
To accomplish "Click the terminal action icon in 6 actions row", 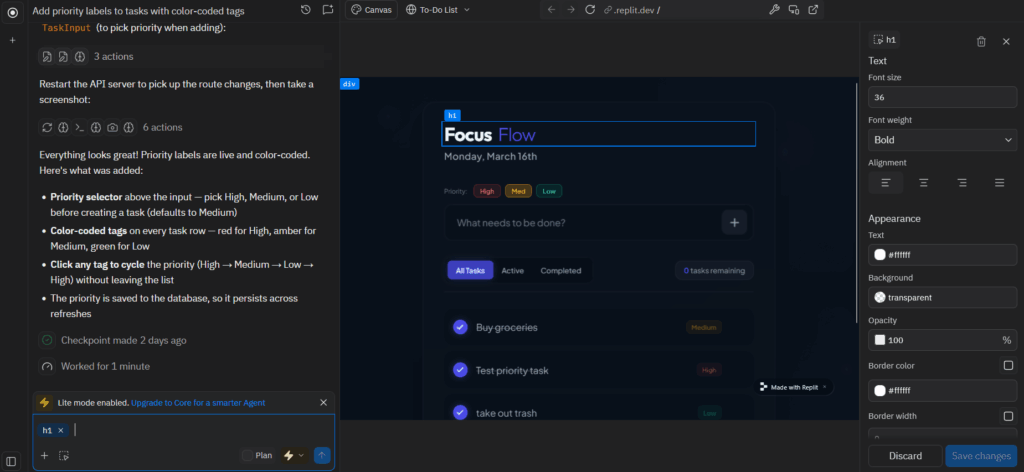I will (x=79, y=127).
